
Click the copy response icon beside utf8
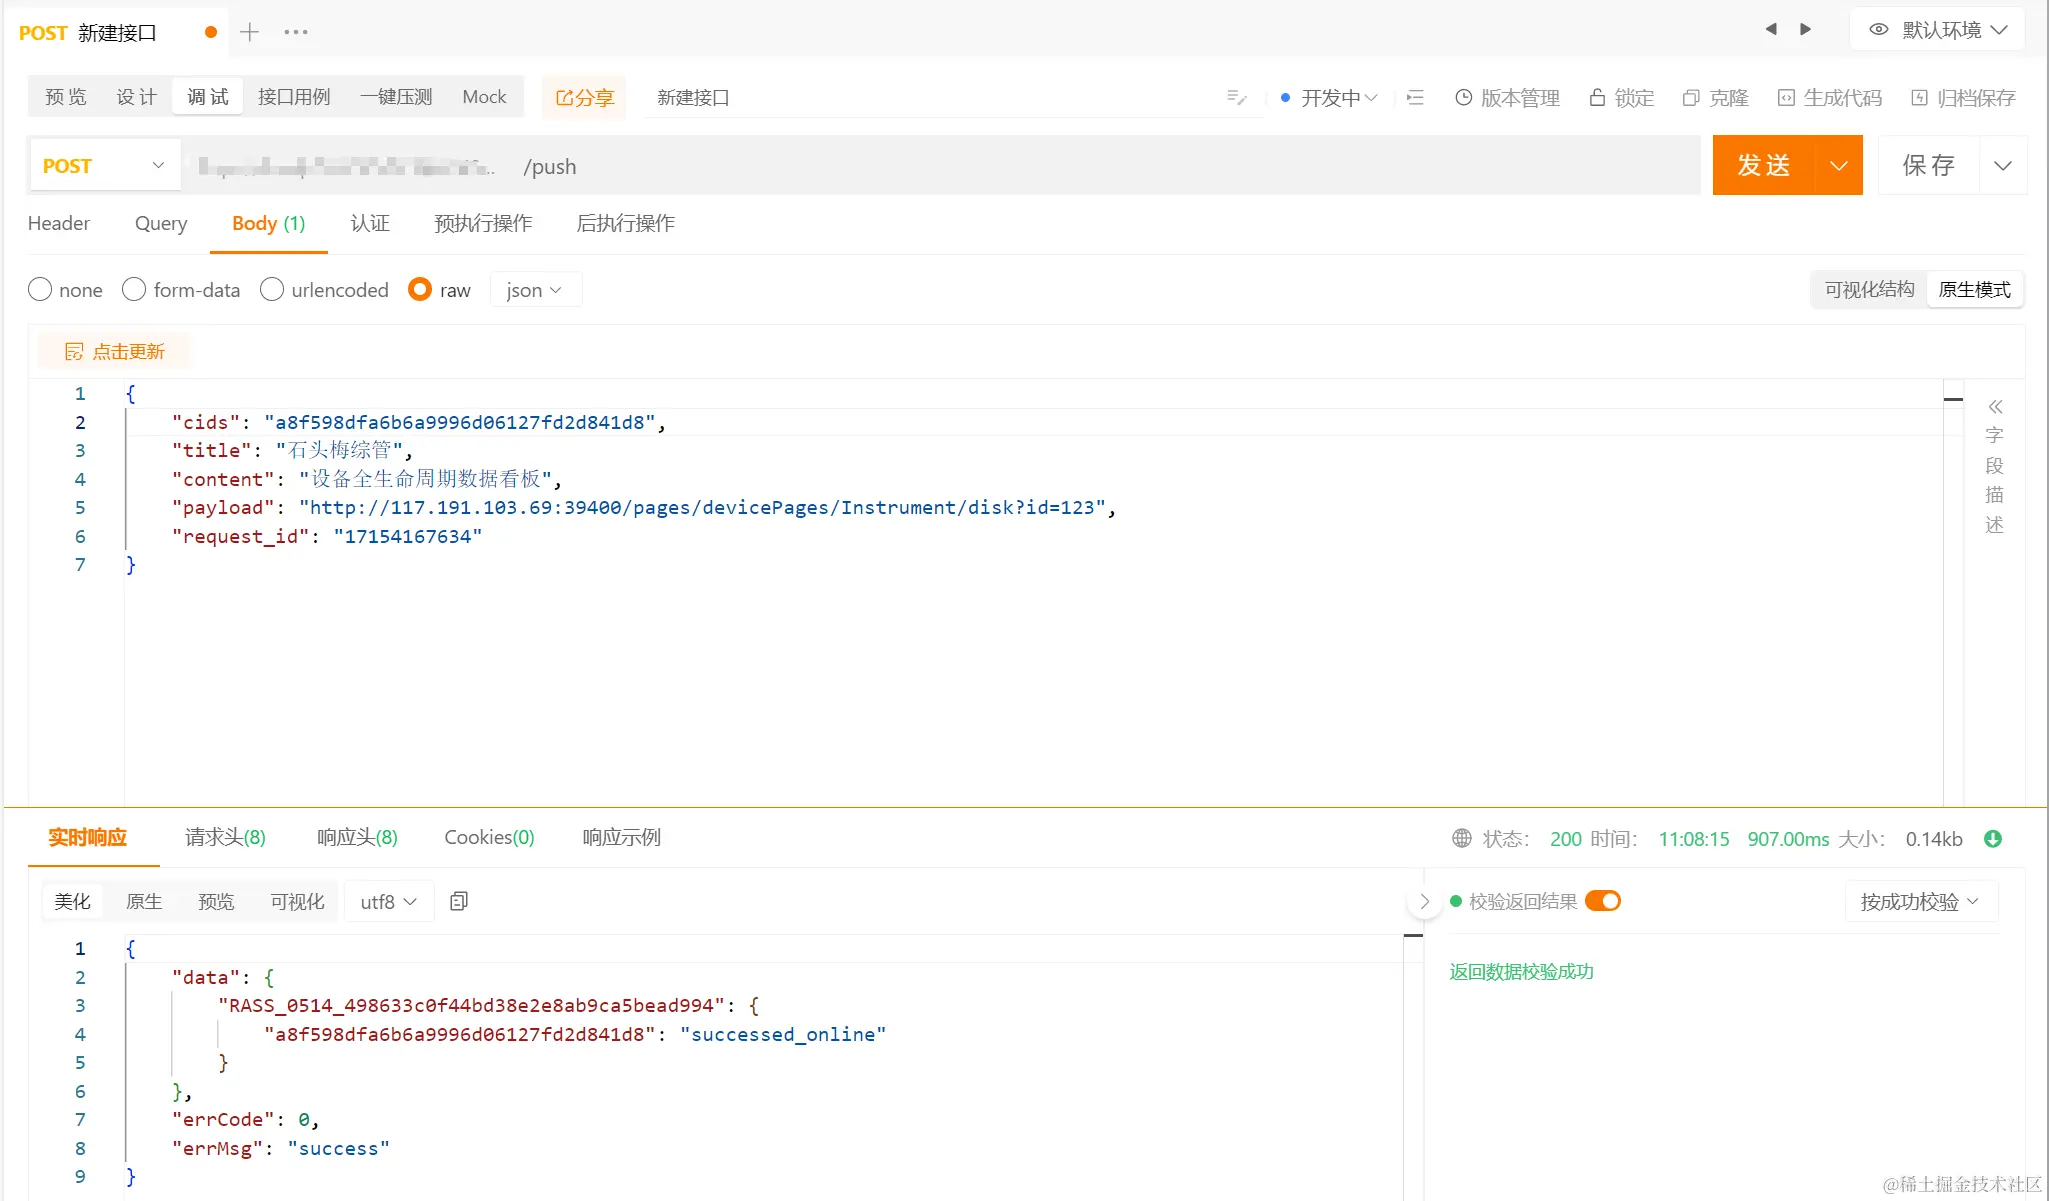[x=459, y=901]
